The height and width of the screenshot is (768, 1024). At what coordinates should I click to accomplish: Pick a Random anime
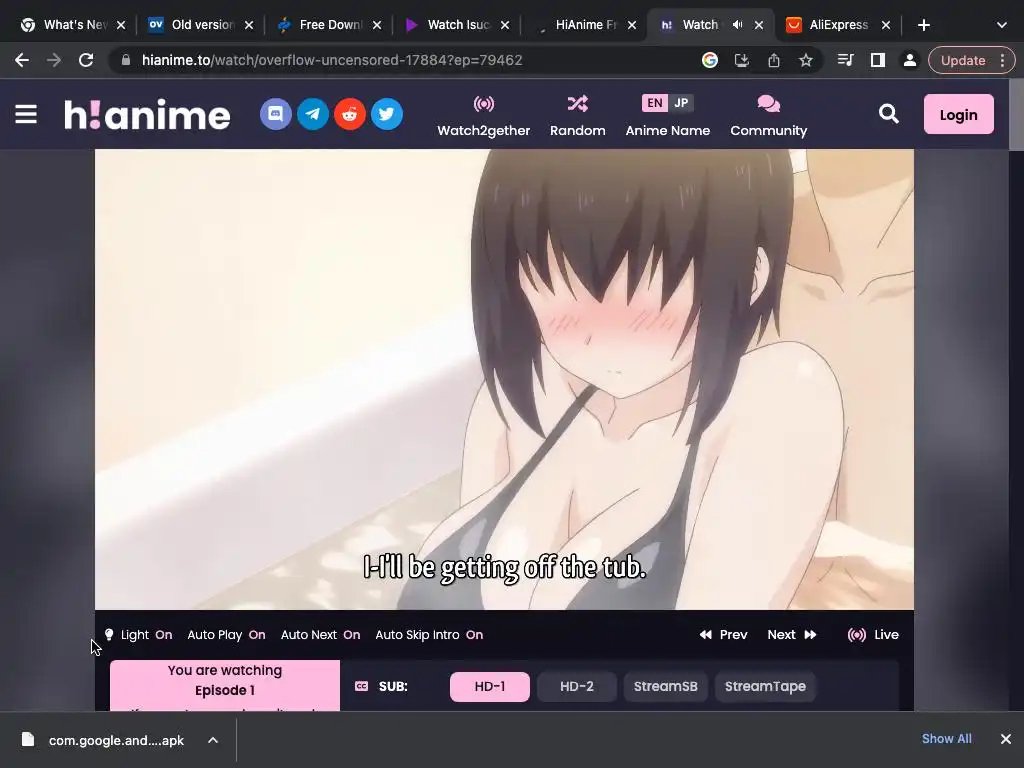(x=577, y=116)
